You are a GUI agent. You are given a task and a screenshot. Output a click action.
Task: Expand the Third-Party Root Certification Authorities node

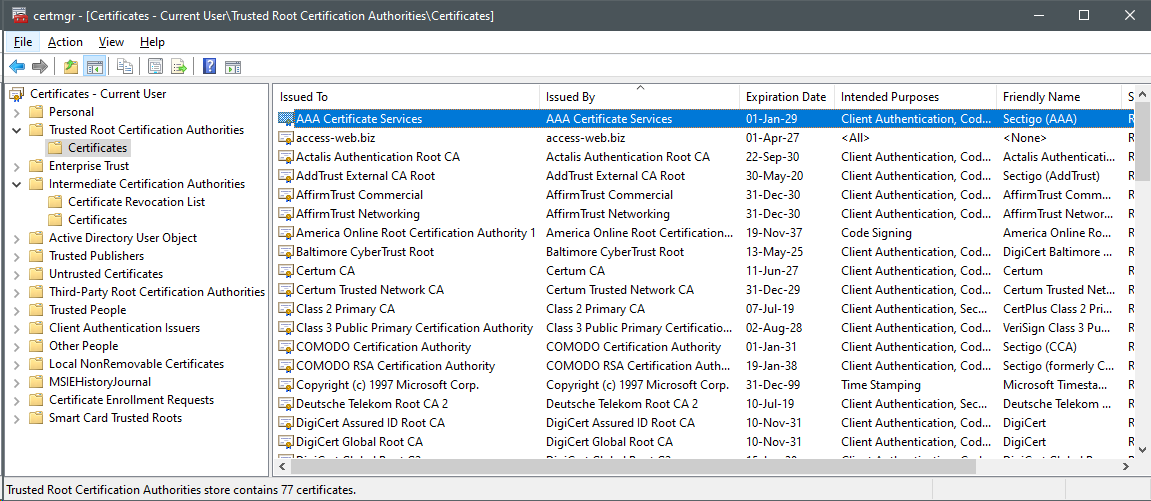click(x=17, y=292)
